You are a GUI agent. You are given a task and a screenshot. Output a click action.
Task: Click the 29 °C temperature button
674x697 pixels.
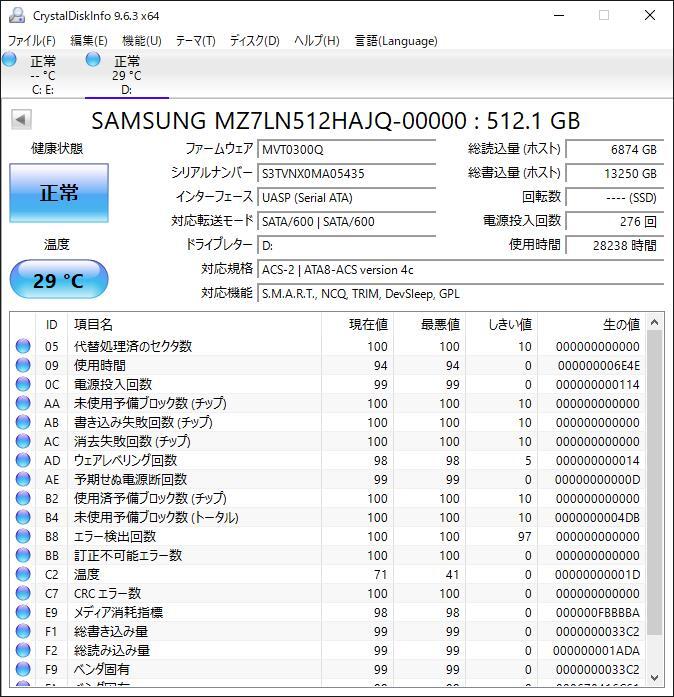click(x=59, y=280)
